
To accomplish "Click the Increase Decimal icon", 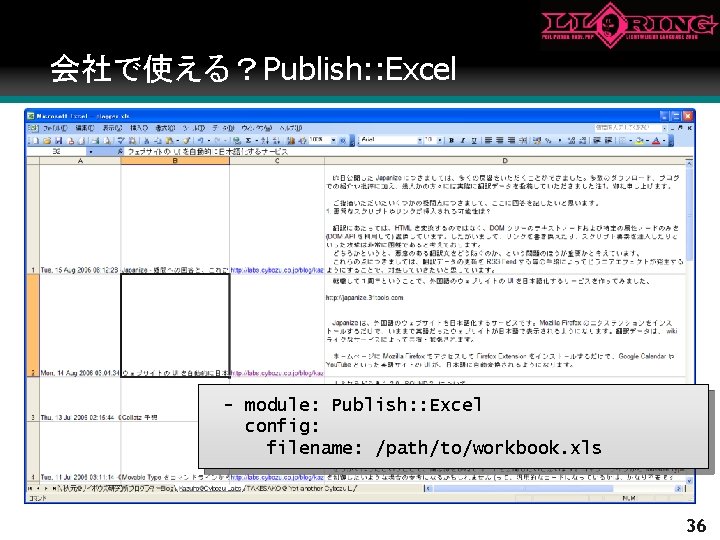I will tap(570, 141).
